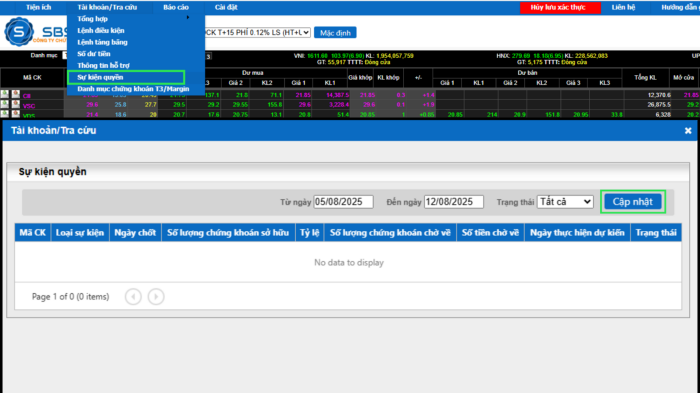This screenshot has height=393, width=700.
Task: Open the Liên hệ link
Action: (x=623, y=7)
